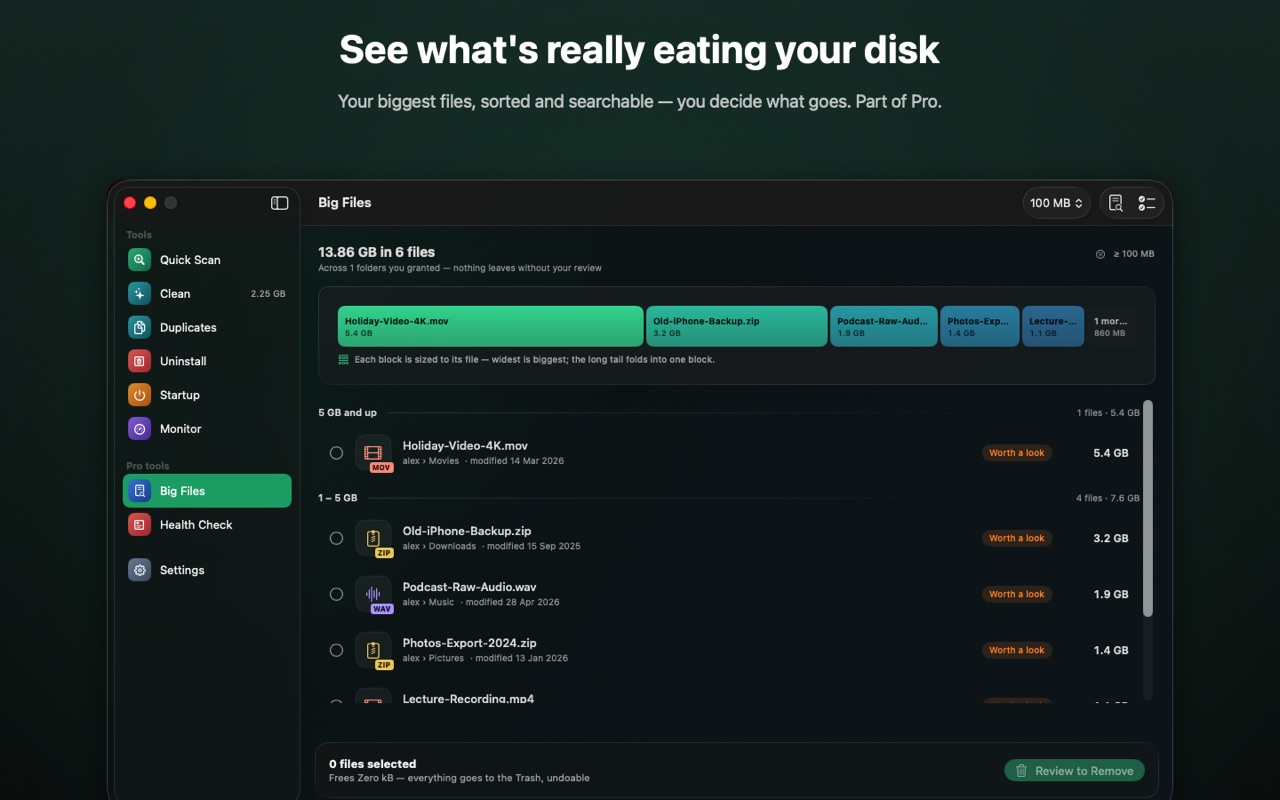1280x800 pixels.
Task: Click the 1 more 860 MB block
Action: [x=1111, y=326]
